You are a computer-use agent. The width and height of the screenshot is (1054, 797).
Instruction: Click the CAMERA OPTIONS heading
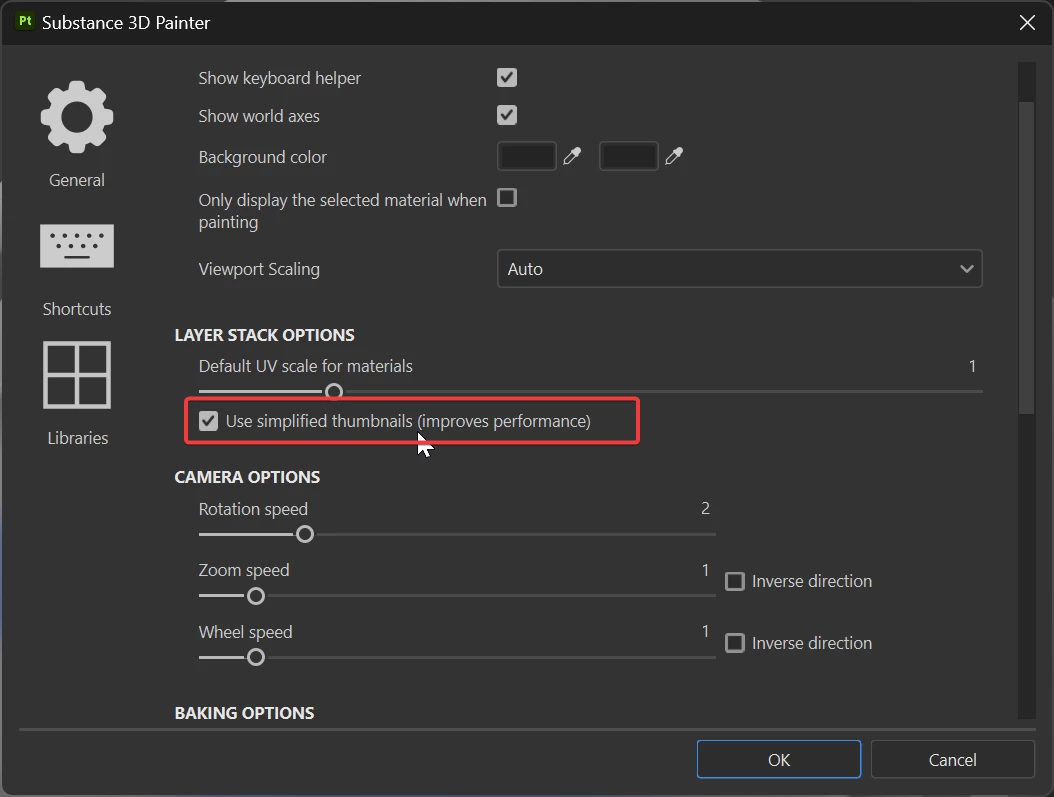click(247, 477)
